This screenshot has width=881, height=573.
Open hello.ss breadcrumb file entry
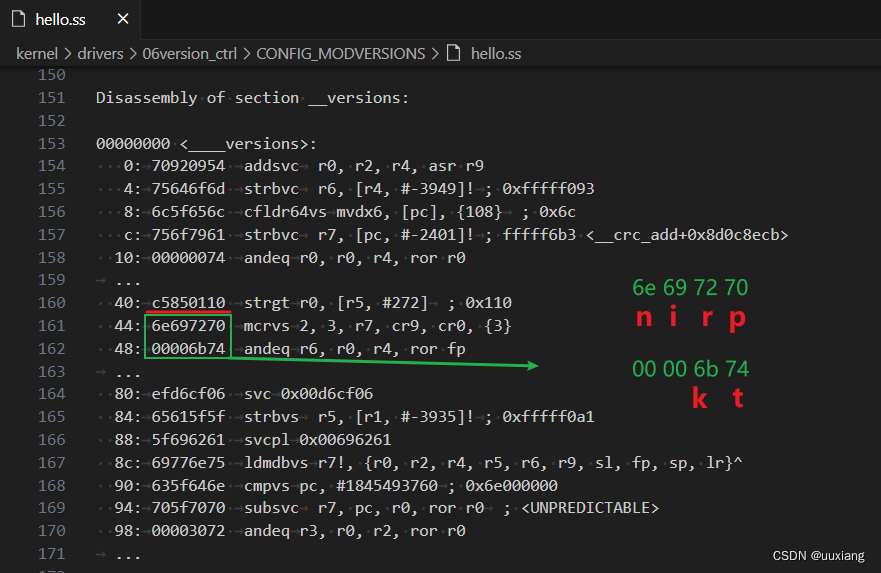(x=496, y=54)
